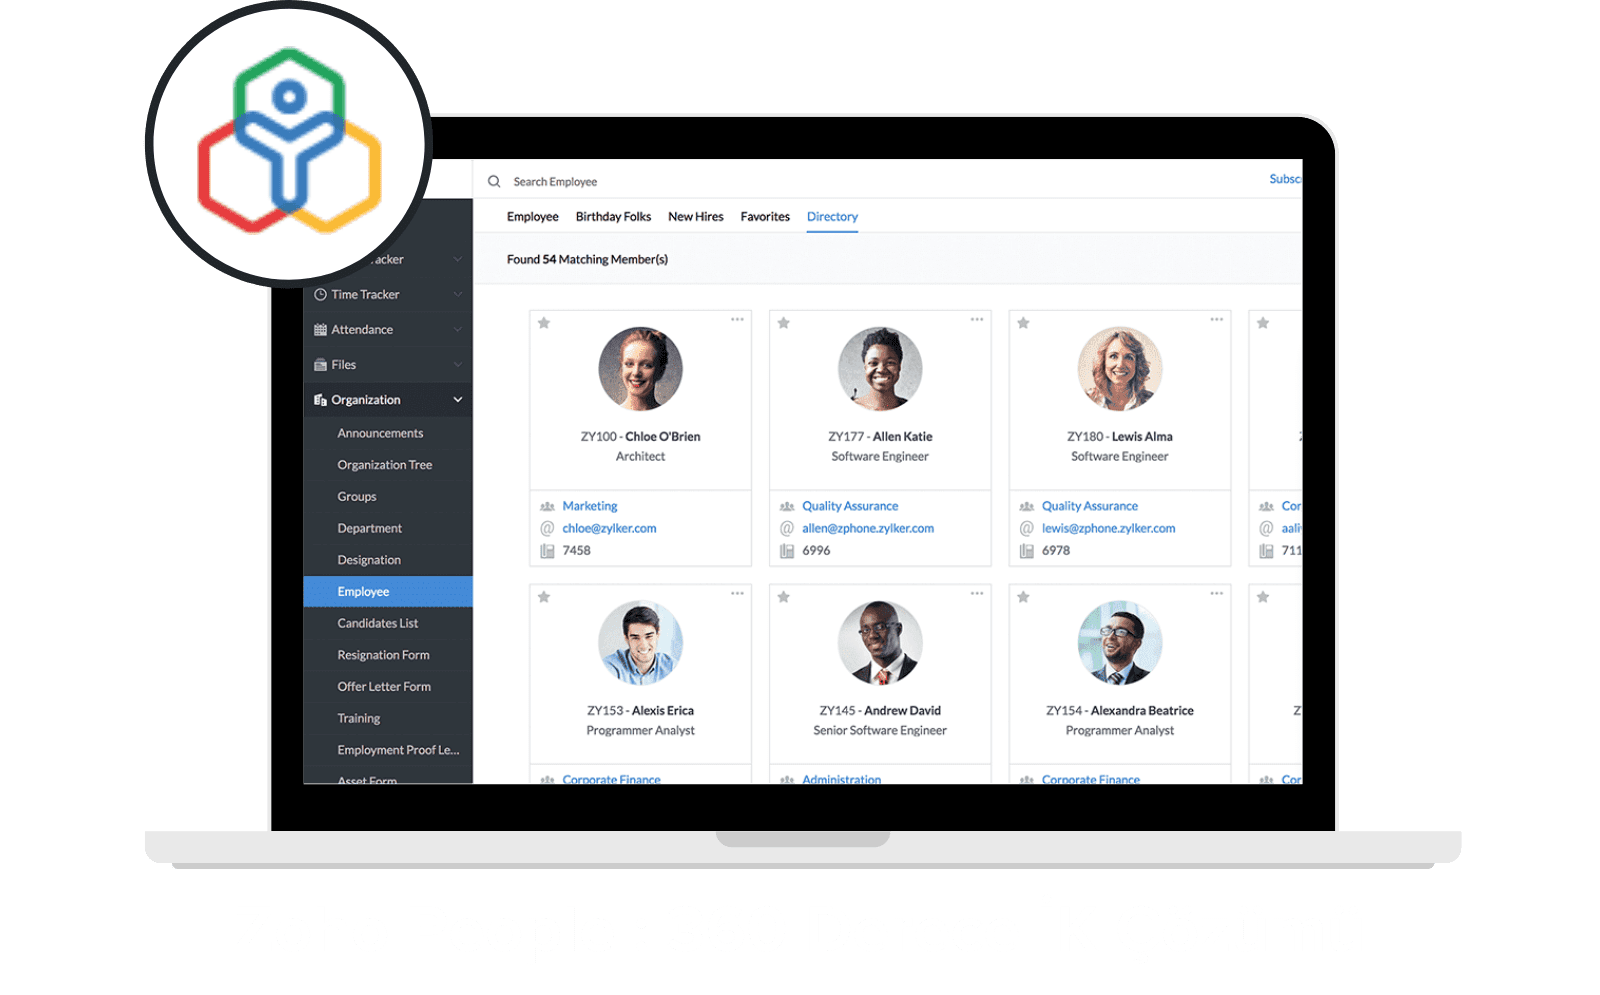Star Allen Katie's card
Image resolution: width=1600 pixels, height=995 pixels.
click(784, 323)
